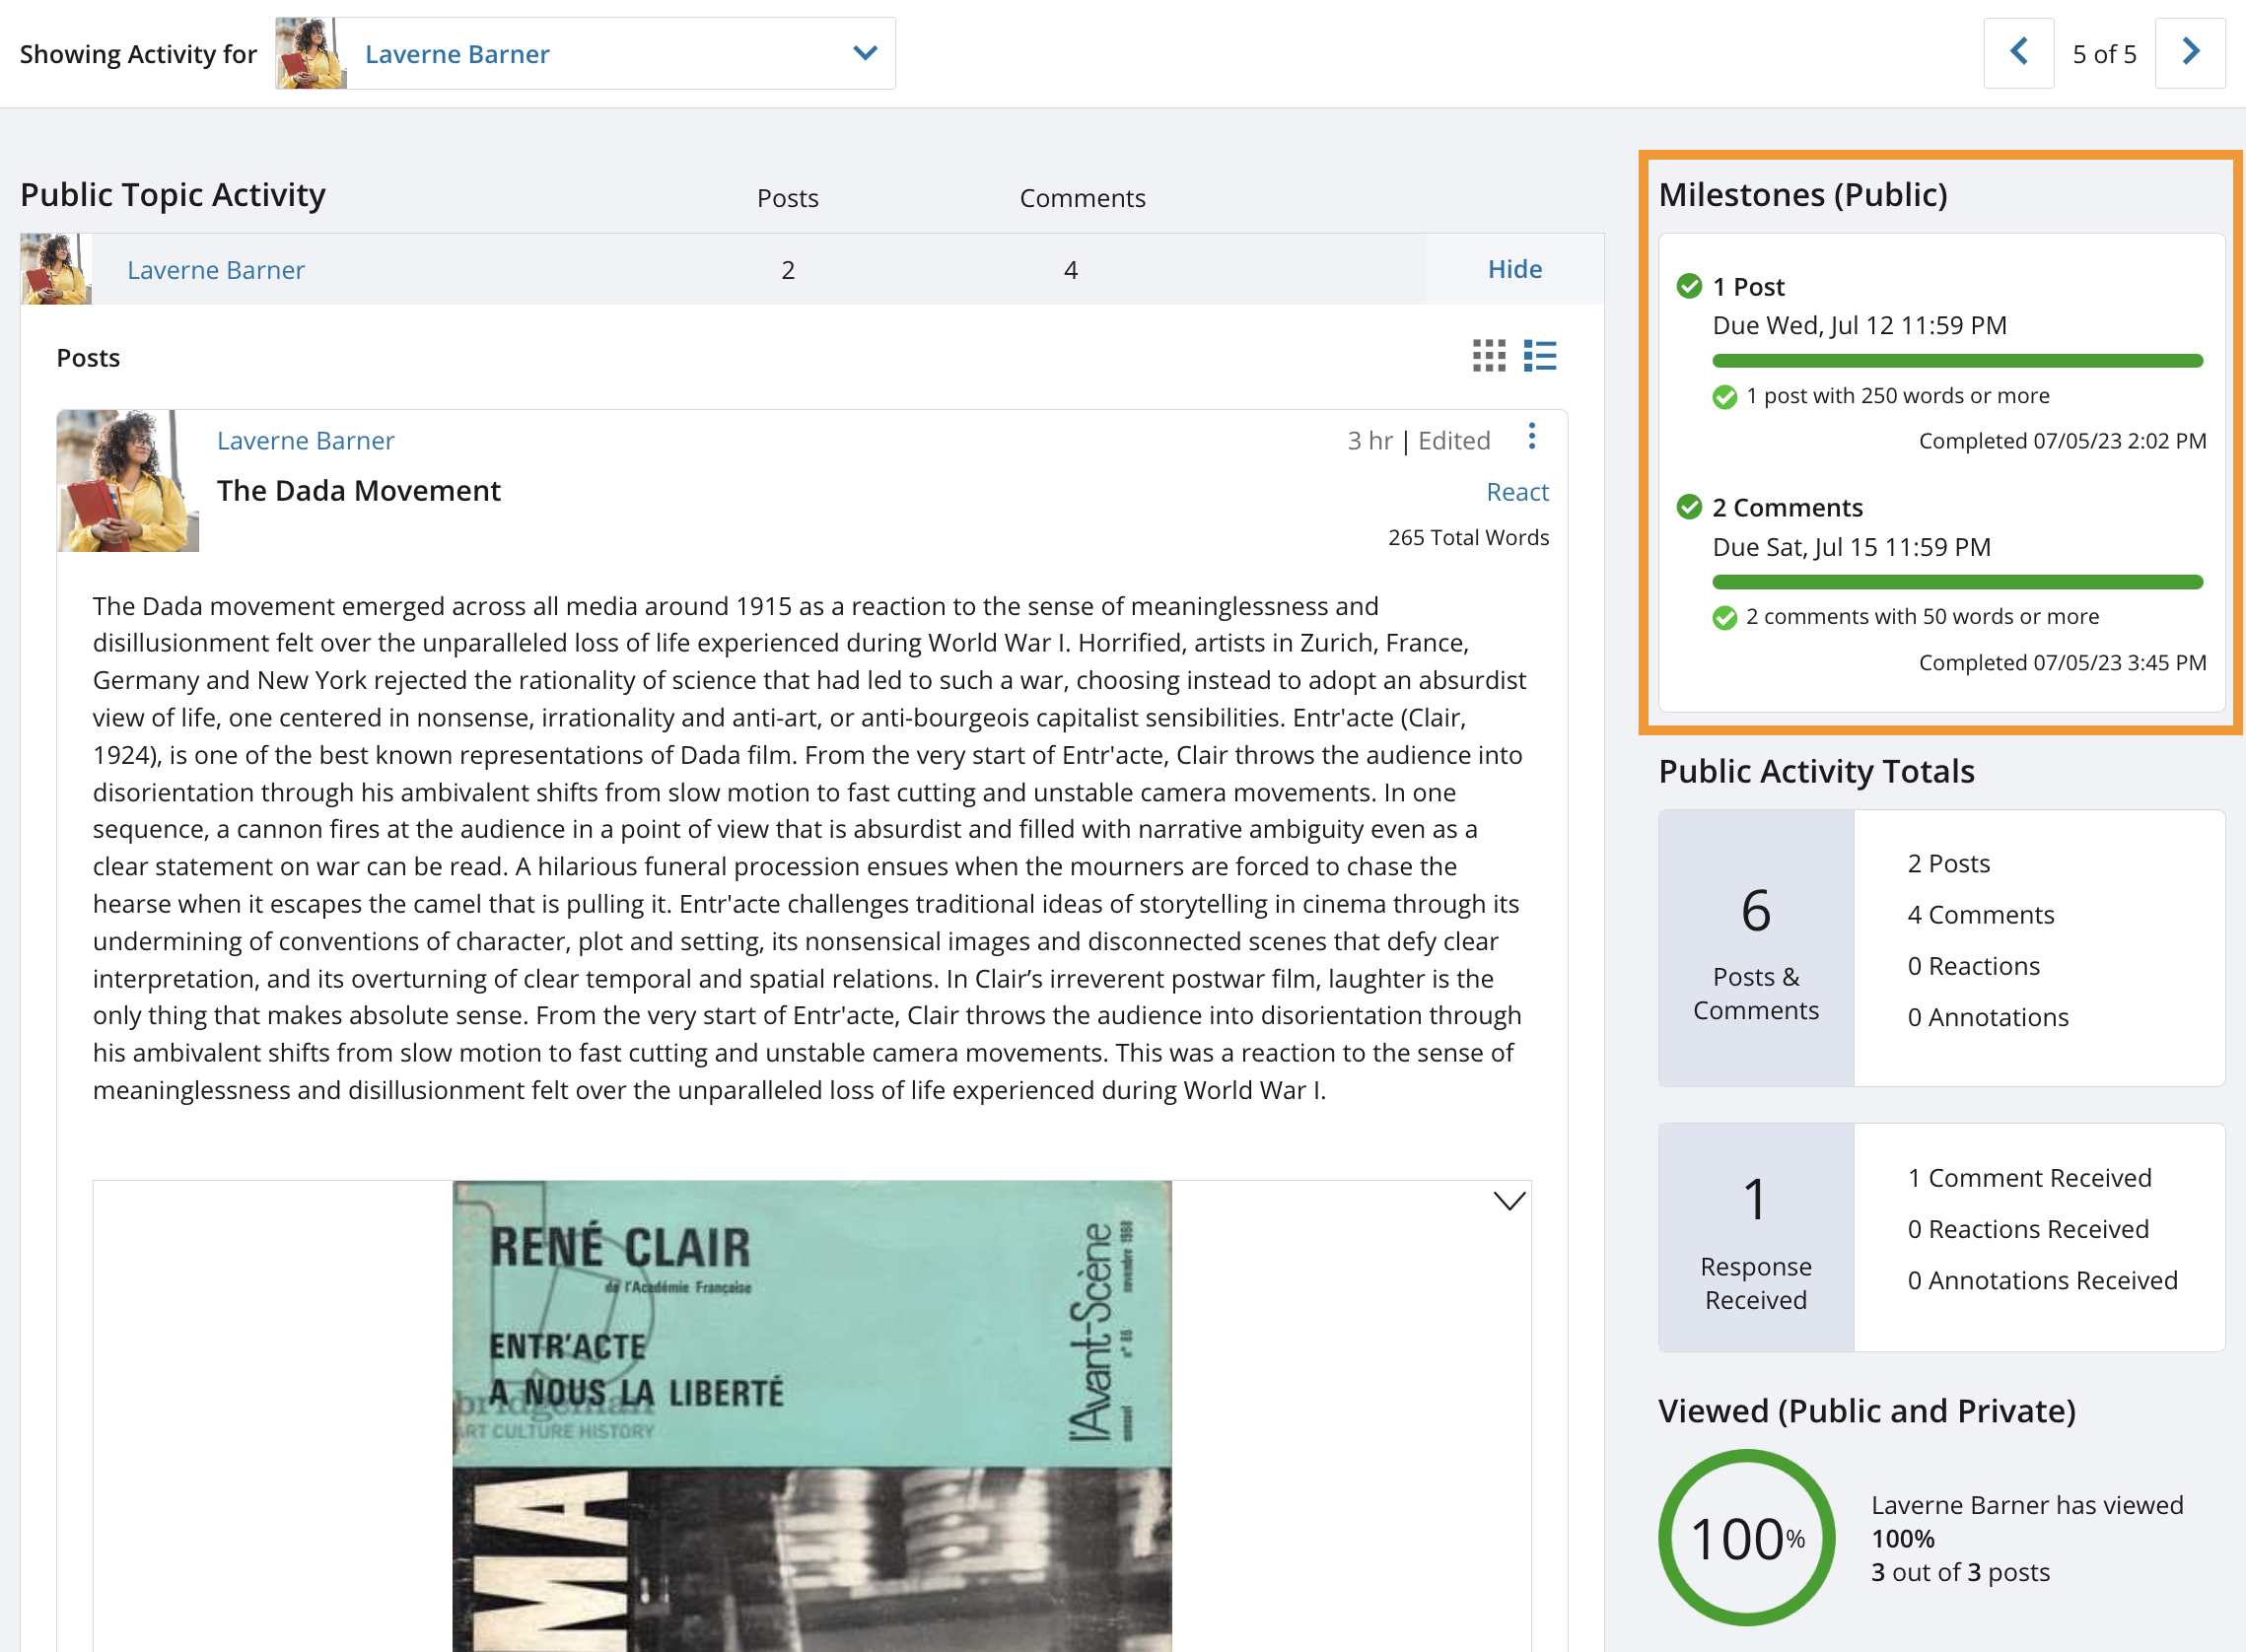Hide Laverne Barner's activity row
This screenshot has height=1652, width=2246.
click(1515, 269)
